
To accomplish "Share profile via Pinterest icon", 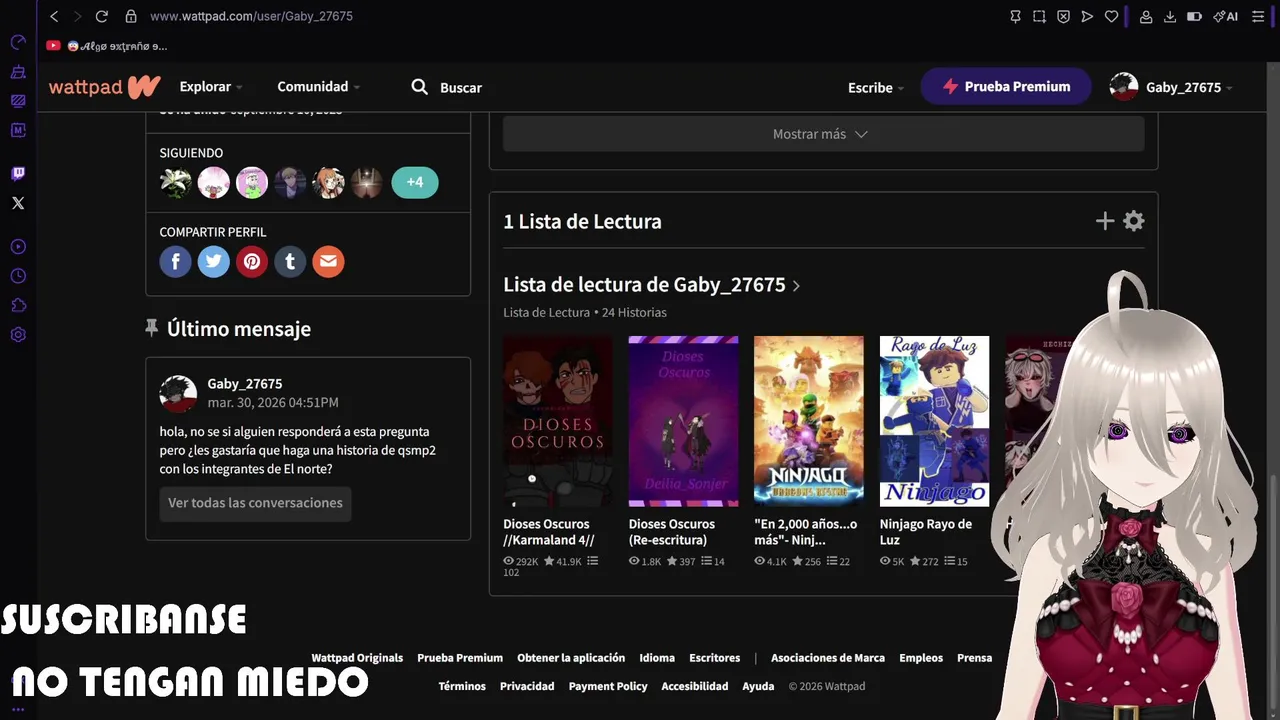I will 252,262.
